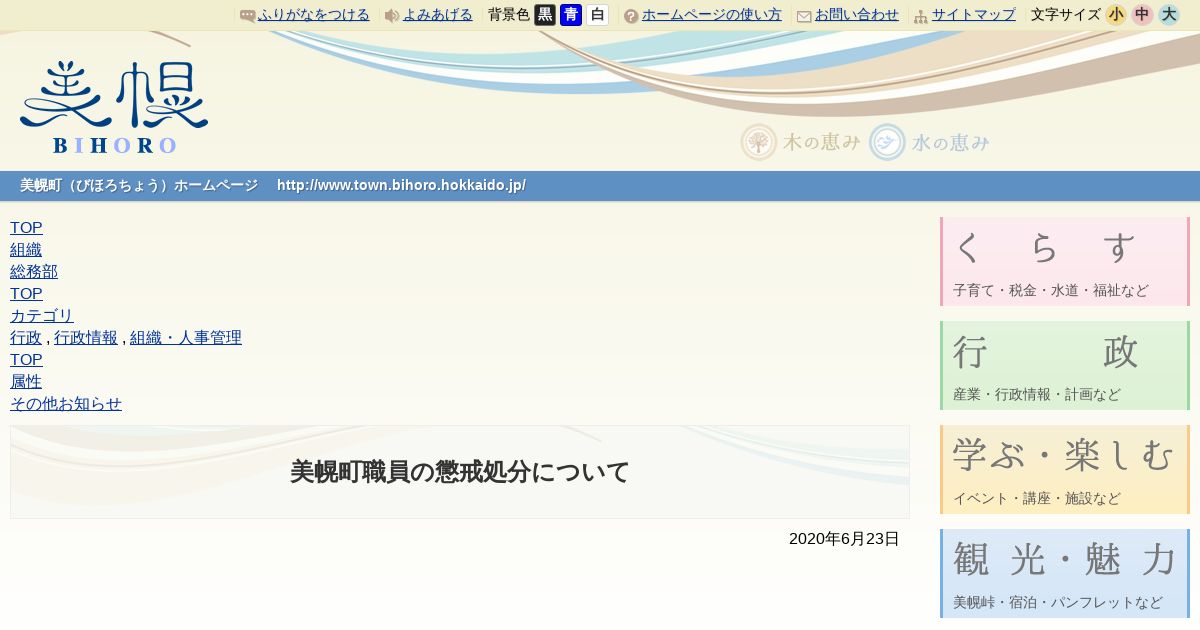Set background color to blue (青)
This screenshot has height=630, width=1200.
571,15
